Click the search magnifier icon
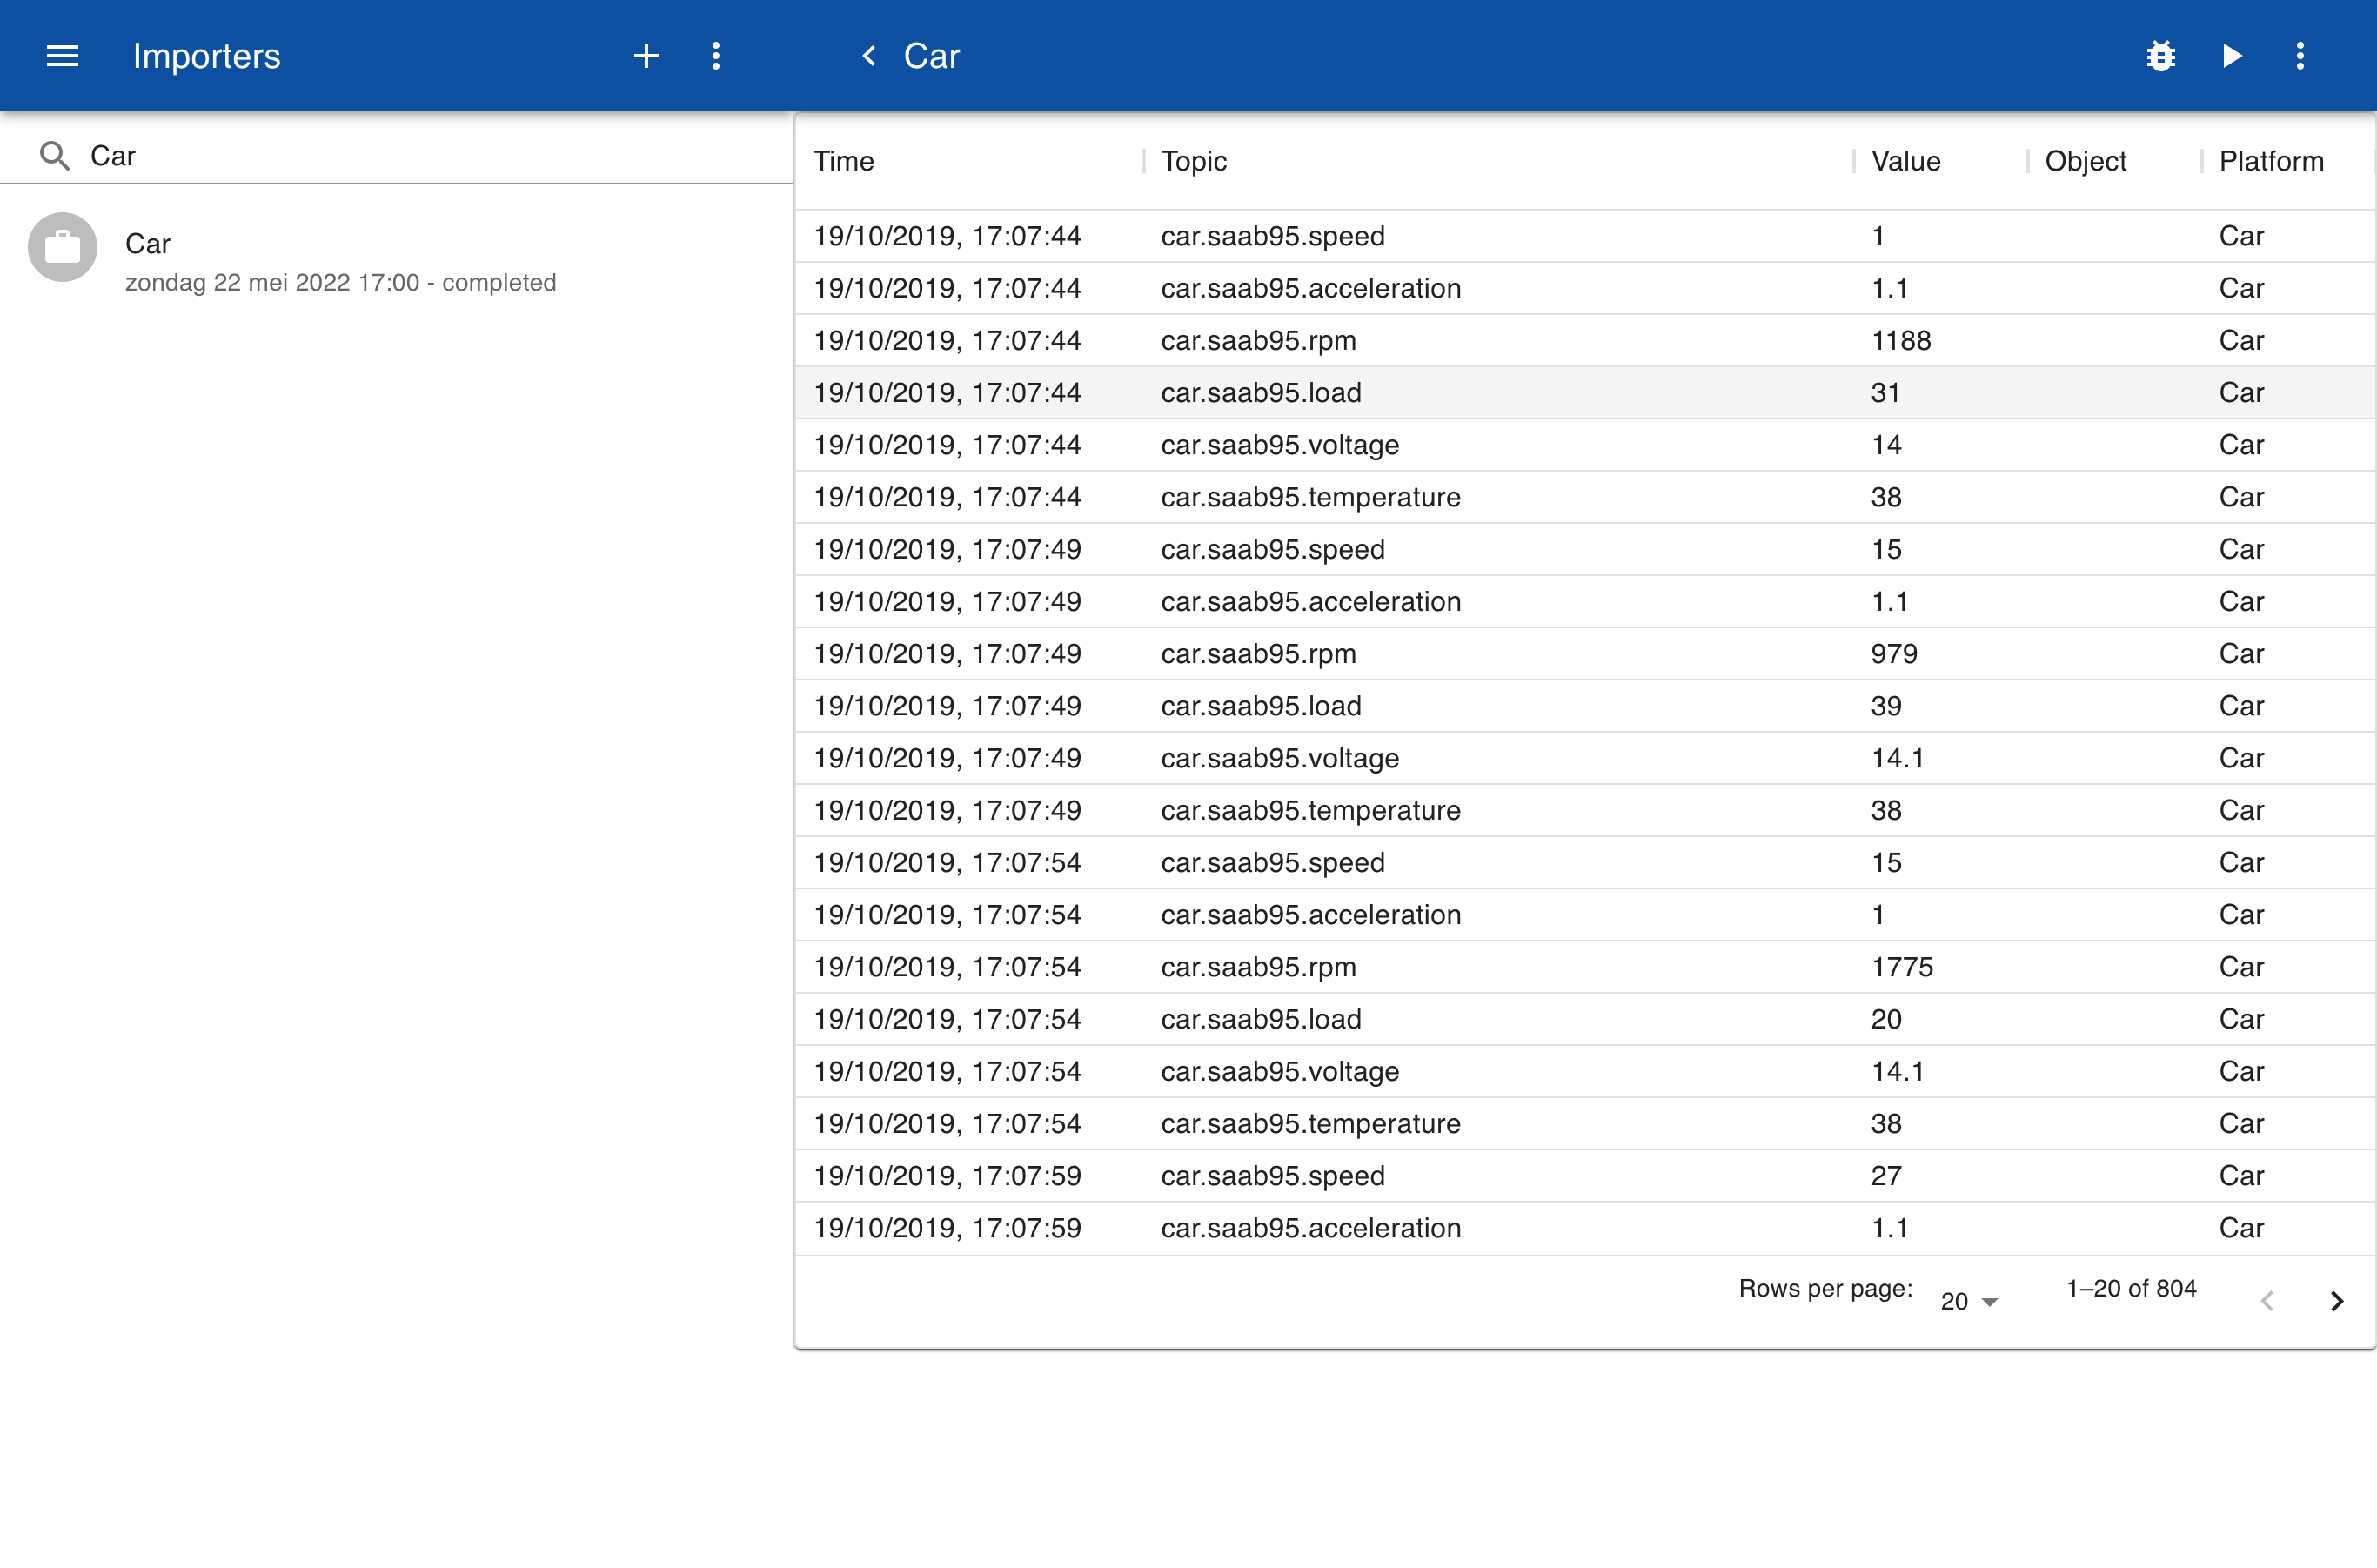 tap(54, 156)
